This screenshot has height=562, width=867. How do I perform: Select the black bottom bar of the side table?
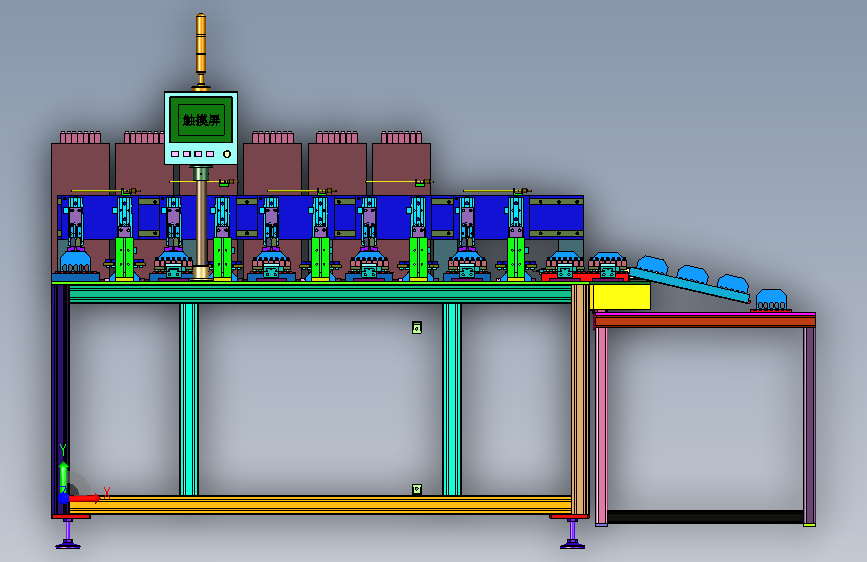coord(705,517)
